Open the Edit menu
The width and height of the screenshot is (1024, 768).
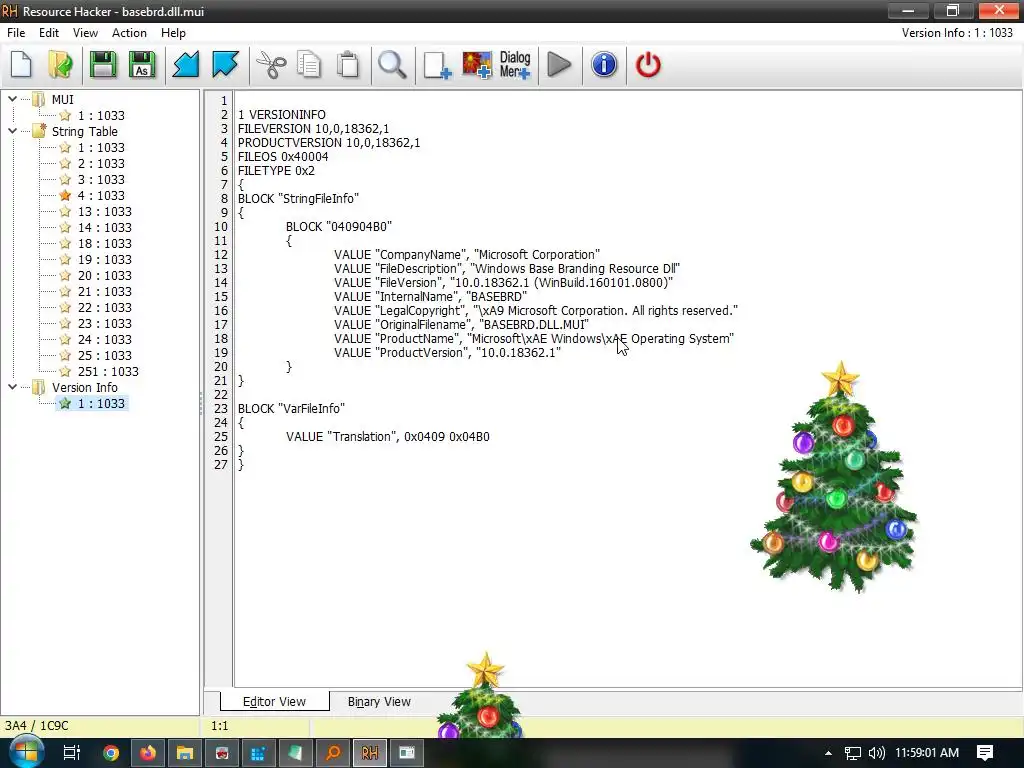pos(48,33)
